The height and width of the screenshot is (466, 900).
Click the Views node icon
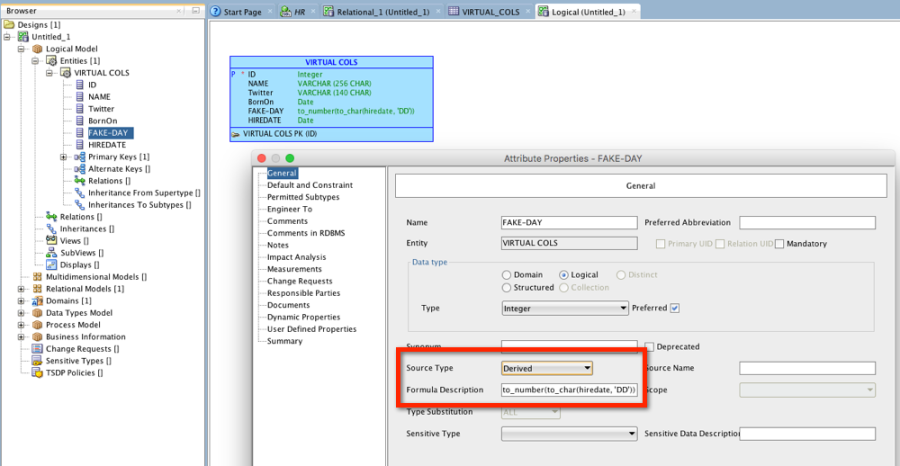pos(51,240)
